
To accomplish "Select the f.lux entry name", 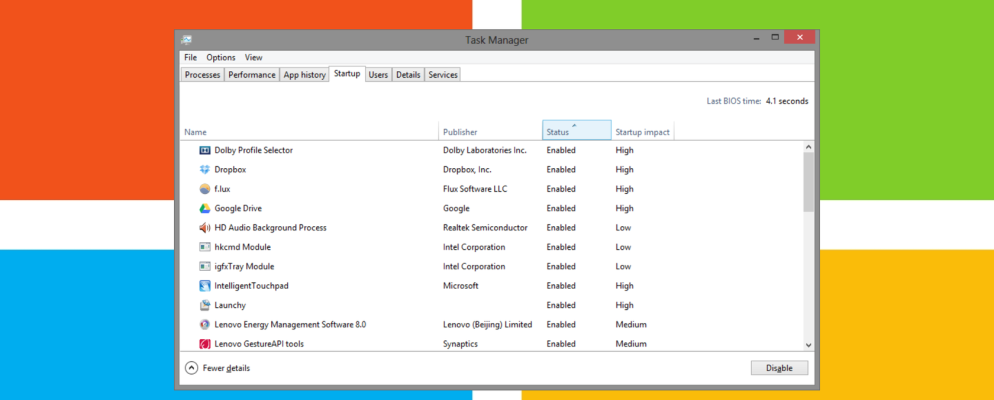I will coord(221,189).
